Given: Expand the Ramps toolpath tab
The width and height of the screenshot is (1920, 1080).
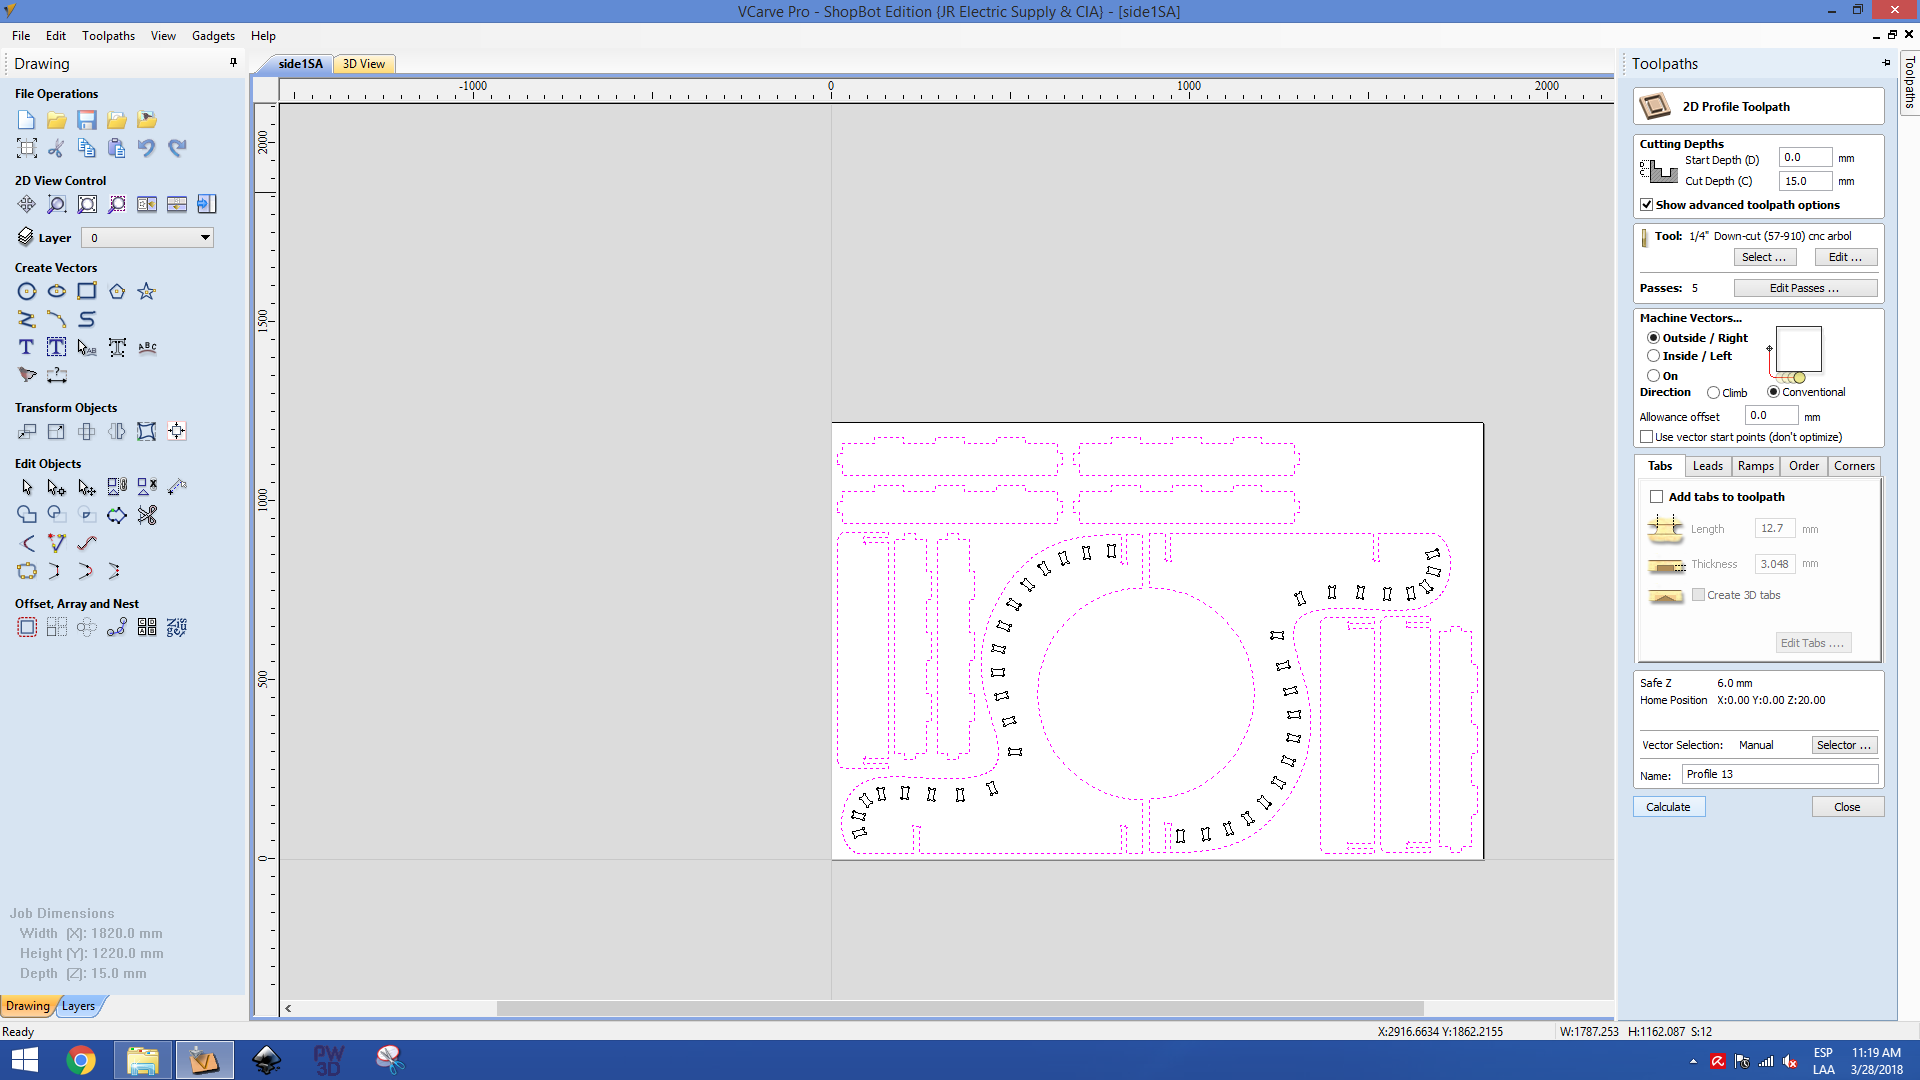Looking at the screenshot, I should pos(1755,464).
